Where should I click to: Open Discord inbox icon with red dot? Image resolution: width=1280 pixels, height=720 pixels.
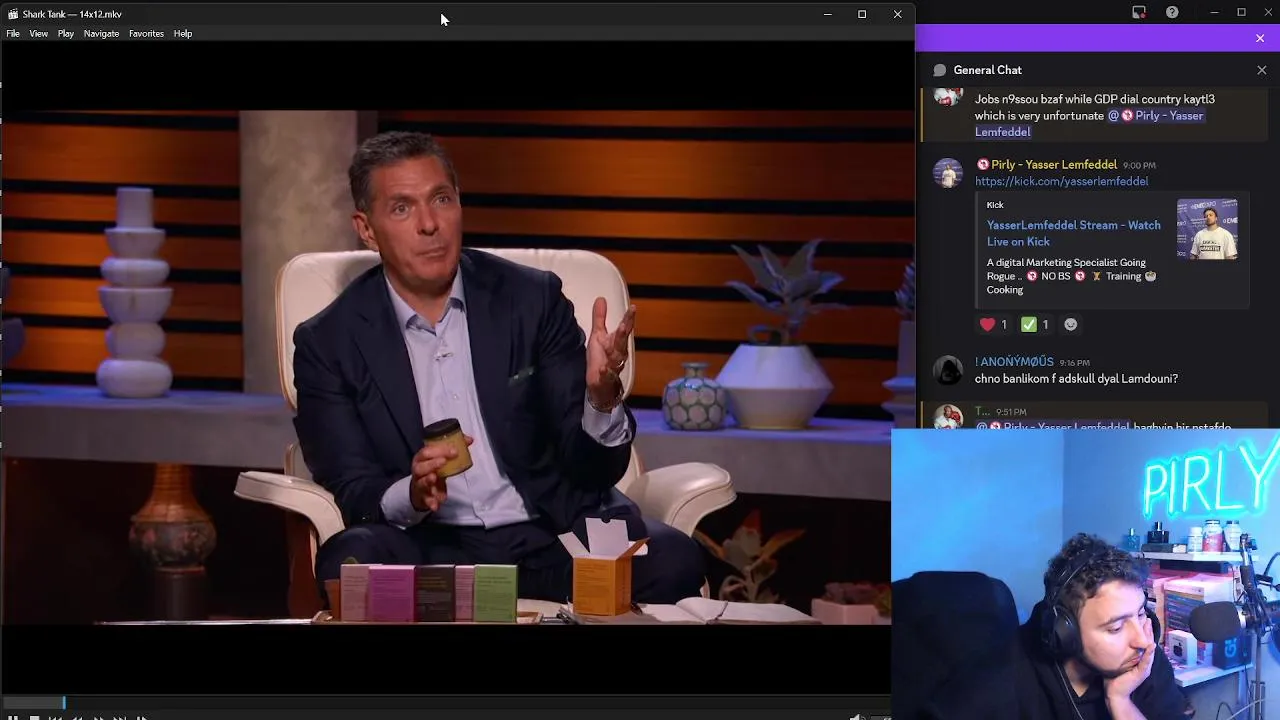click(x=1139, y=12)
